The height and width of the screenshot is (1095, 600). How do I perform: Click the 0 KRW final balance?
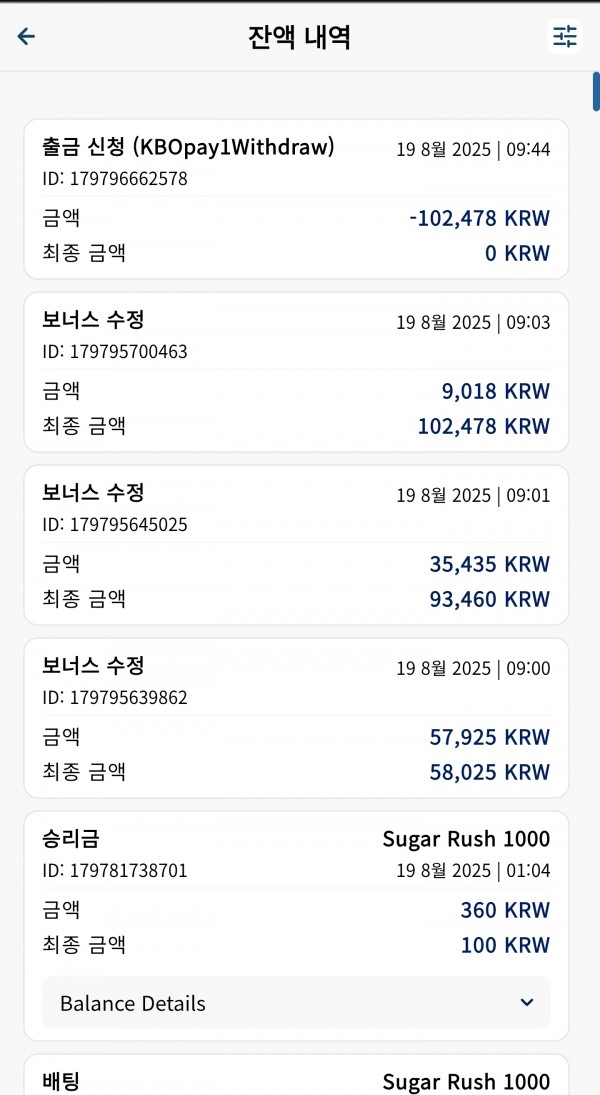(x=518, y=253)
